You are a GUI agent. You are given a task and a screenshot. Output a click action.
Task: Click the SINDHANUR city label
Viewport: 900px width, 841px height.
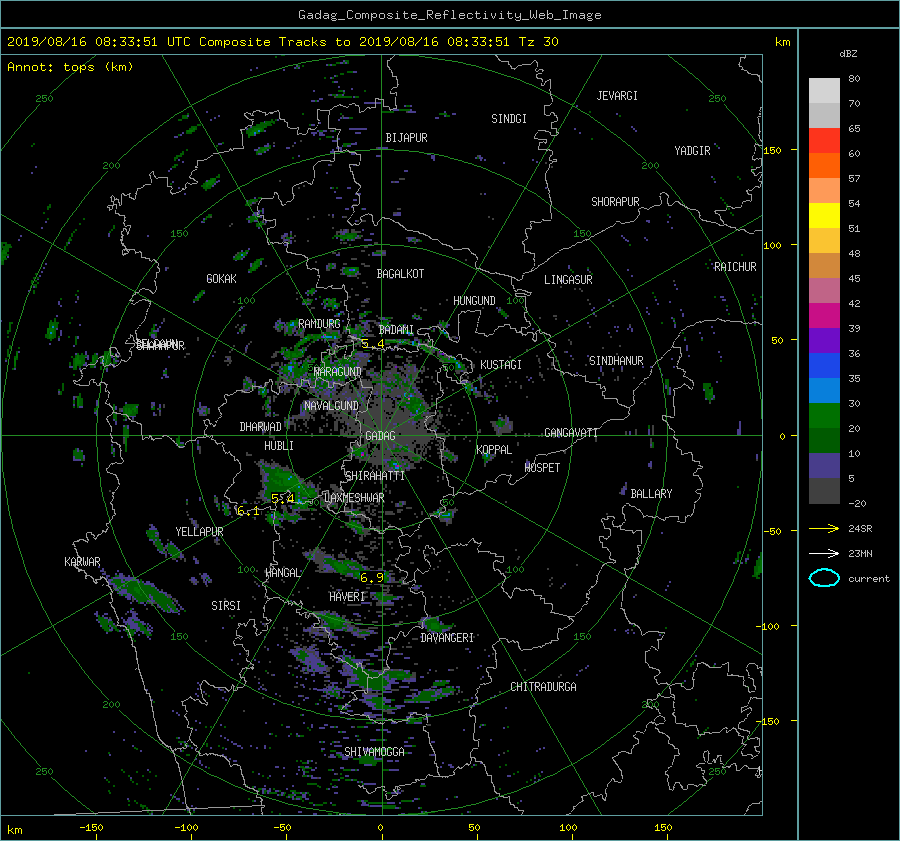pos(616,361)
